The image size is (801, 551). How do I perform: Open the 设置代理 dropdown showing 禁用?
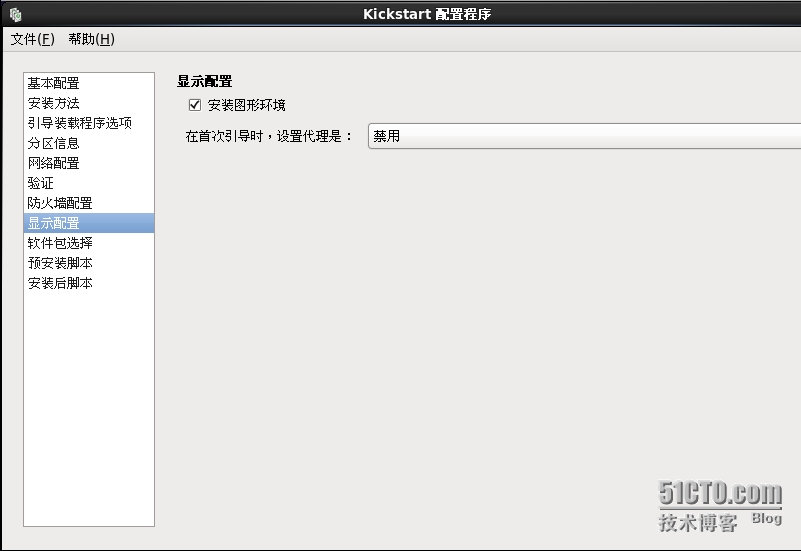pos(584,136)
